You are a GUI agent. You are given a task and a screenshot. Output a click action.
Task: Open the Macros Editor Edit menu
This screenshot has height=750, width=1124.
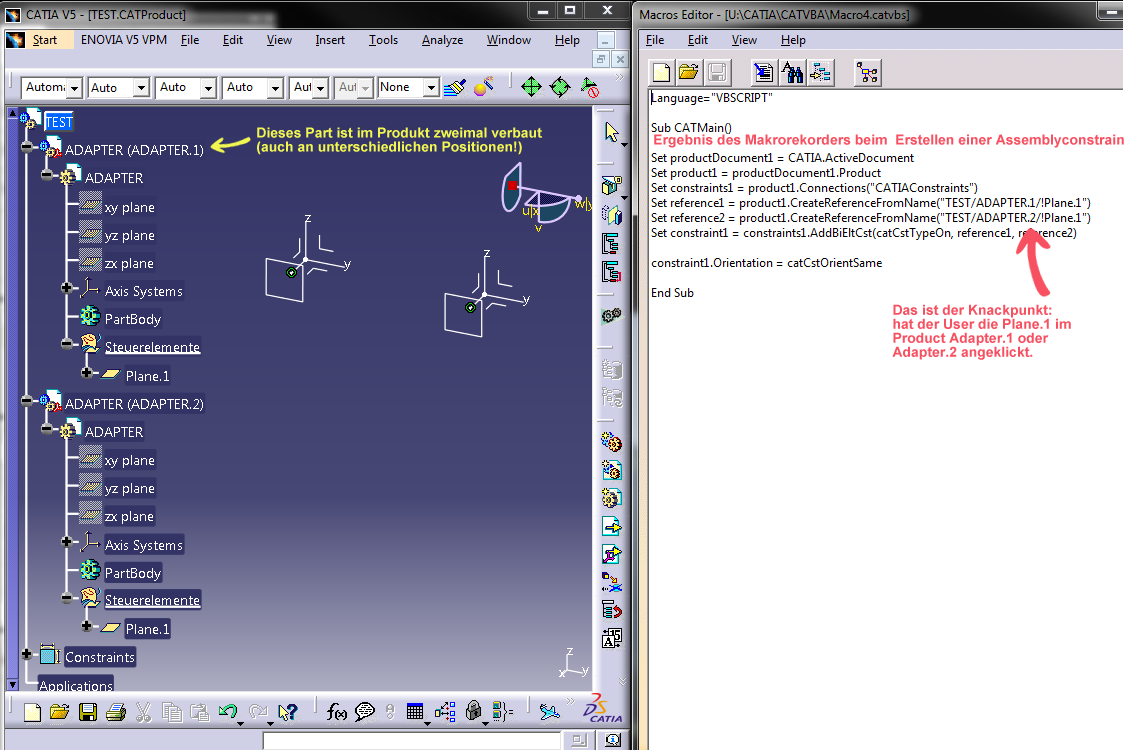(697, 40)
